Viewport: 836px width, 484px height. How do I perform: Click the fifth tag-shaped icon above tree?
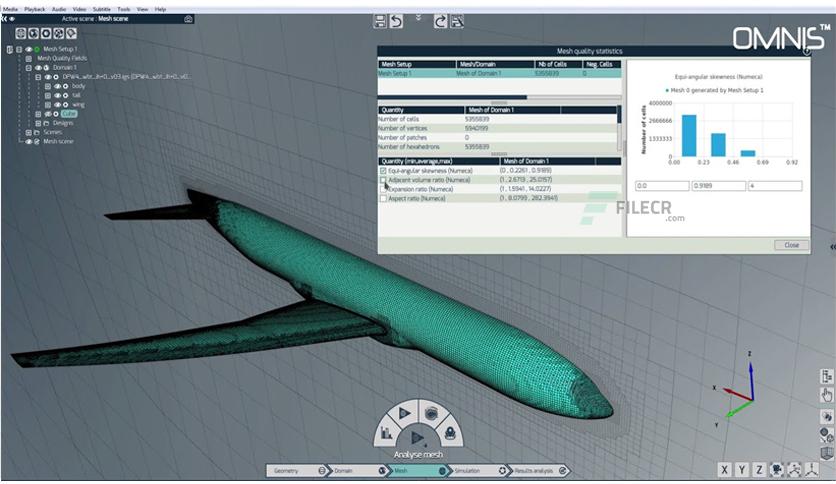(71, 34)
